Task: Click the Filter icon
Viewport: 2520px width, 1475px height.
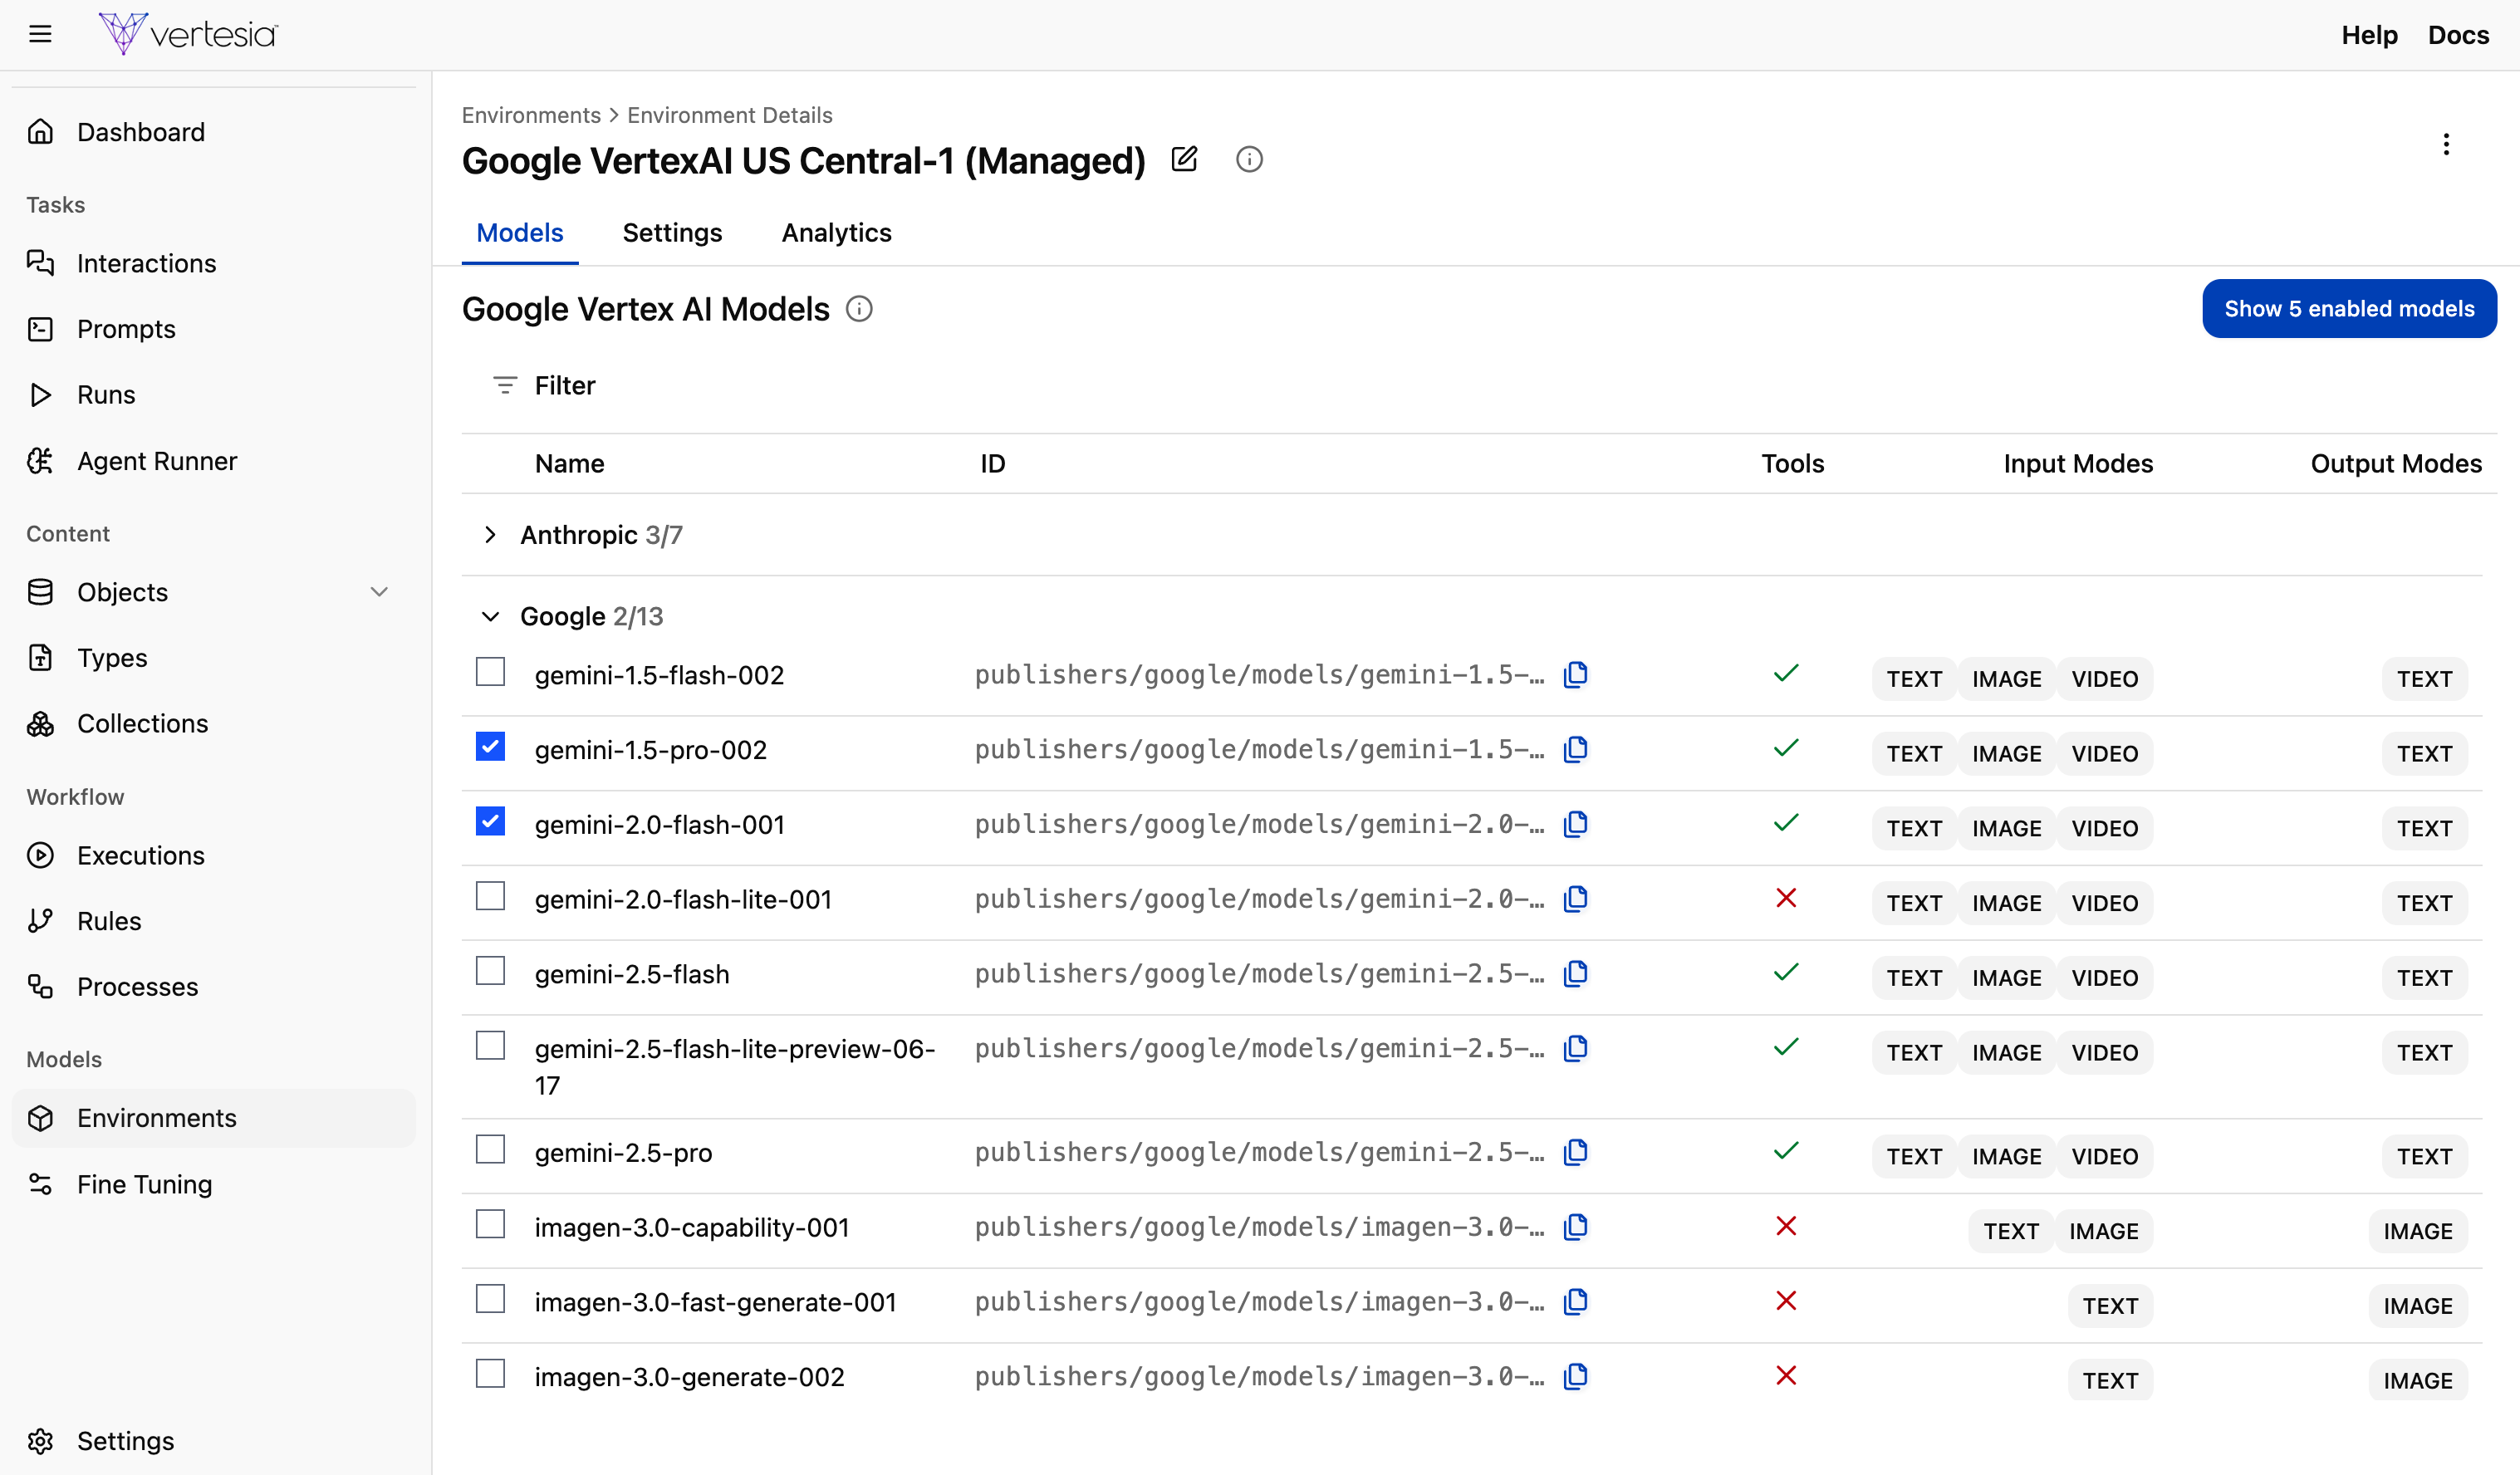Action: [x=505, y=385]
